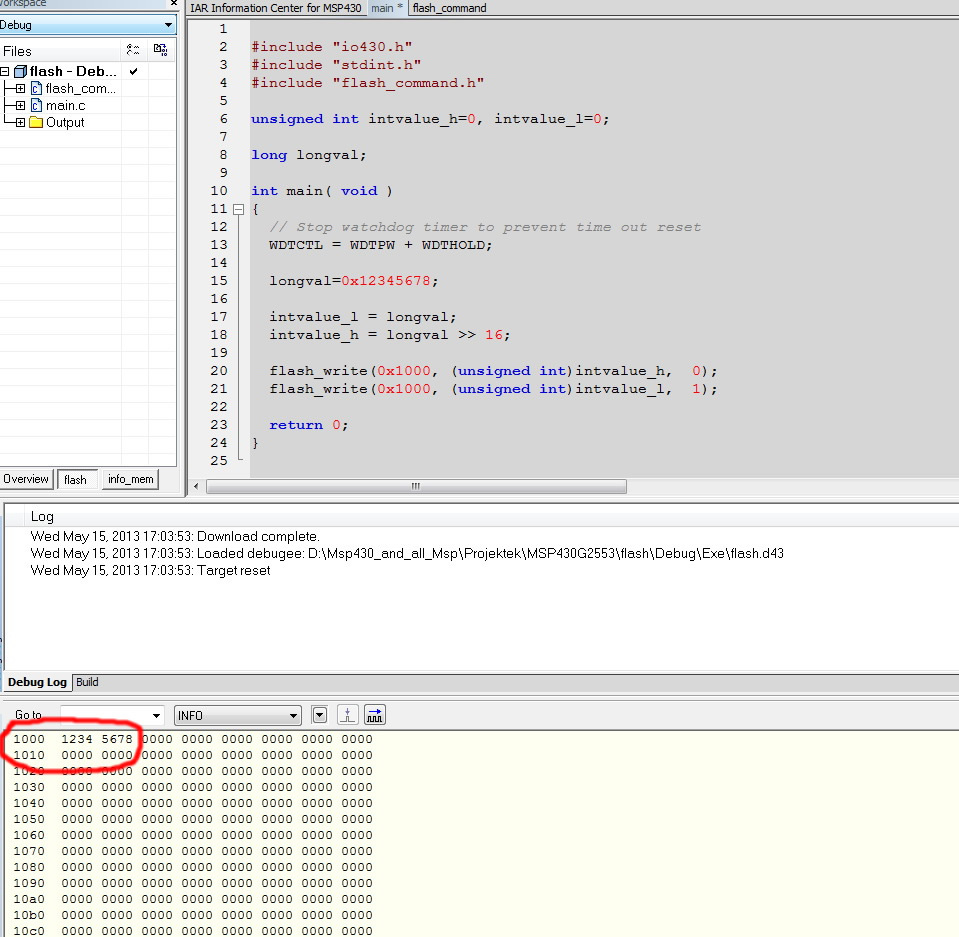Click the configuration column icon in Files header
This screenshot has height=937, width=959.
coord(133,50)
